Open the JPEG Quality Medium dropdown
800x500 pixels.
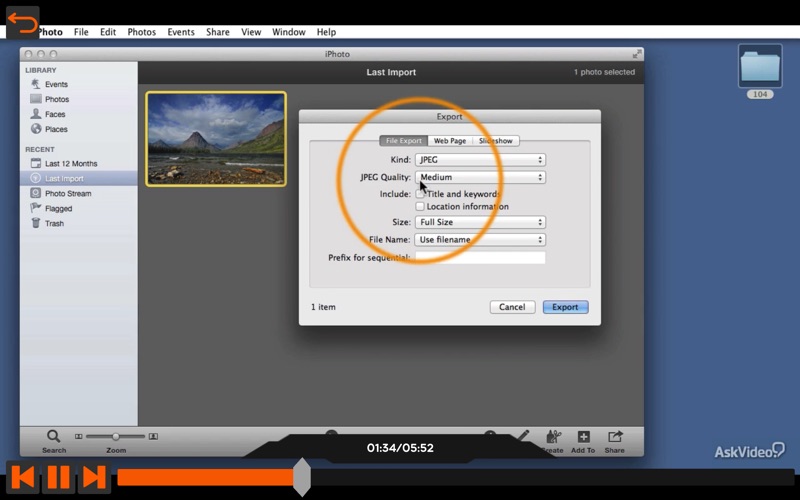pos(480,177)
